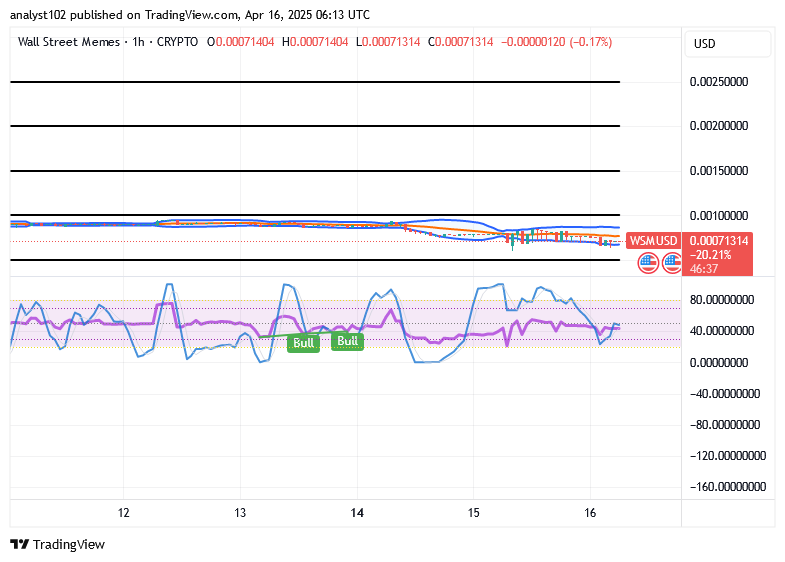Image resolution: width=785 pixels, height=562 pixels.
Task: Click the open value O0.00071404
Action: 241,42
